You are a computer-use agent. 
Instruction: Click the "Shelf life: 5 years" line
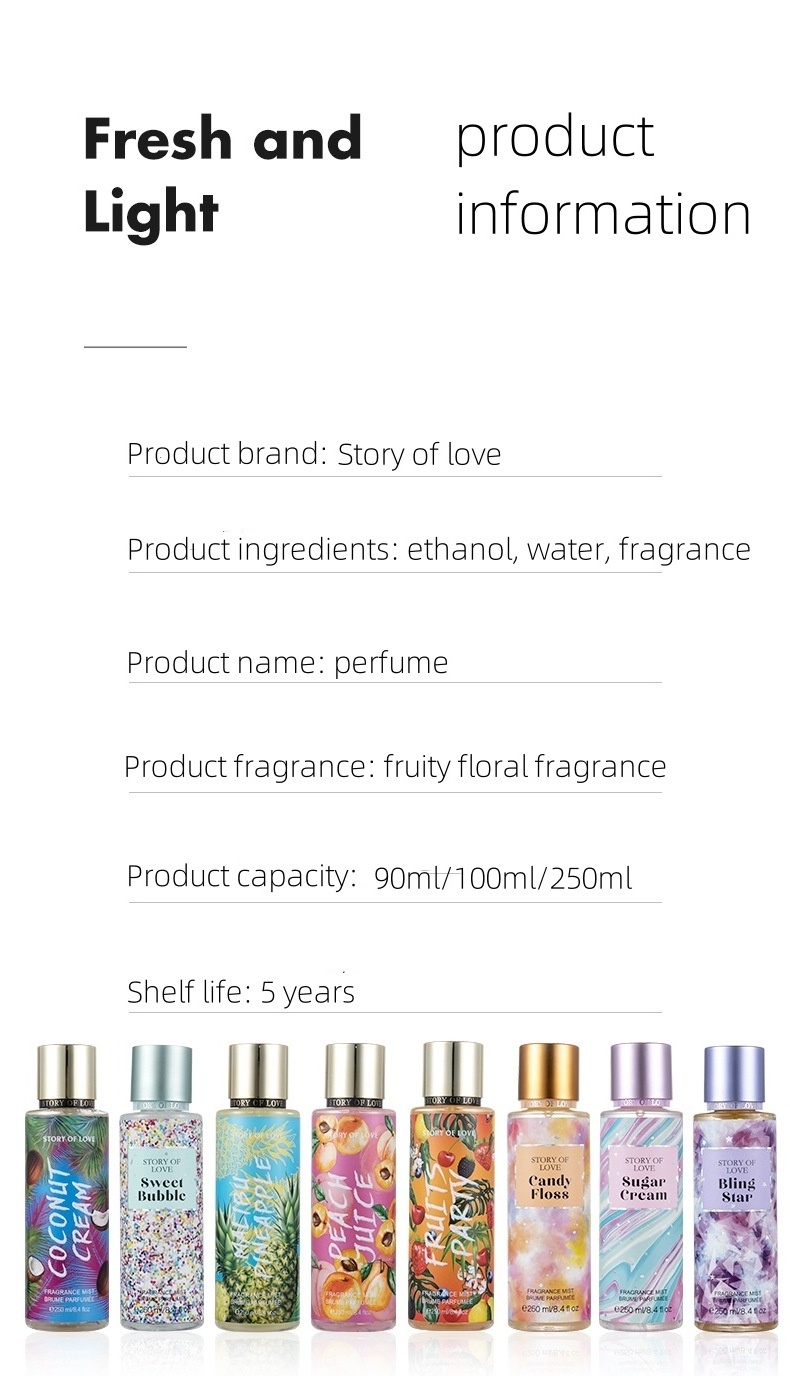(x=241, y=992)
